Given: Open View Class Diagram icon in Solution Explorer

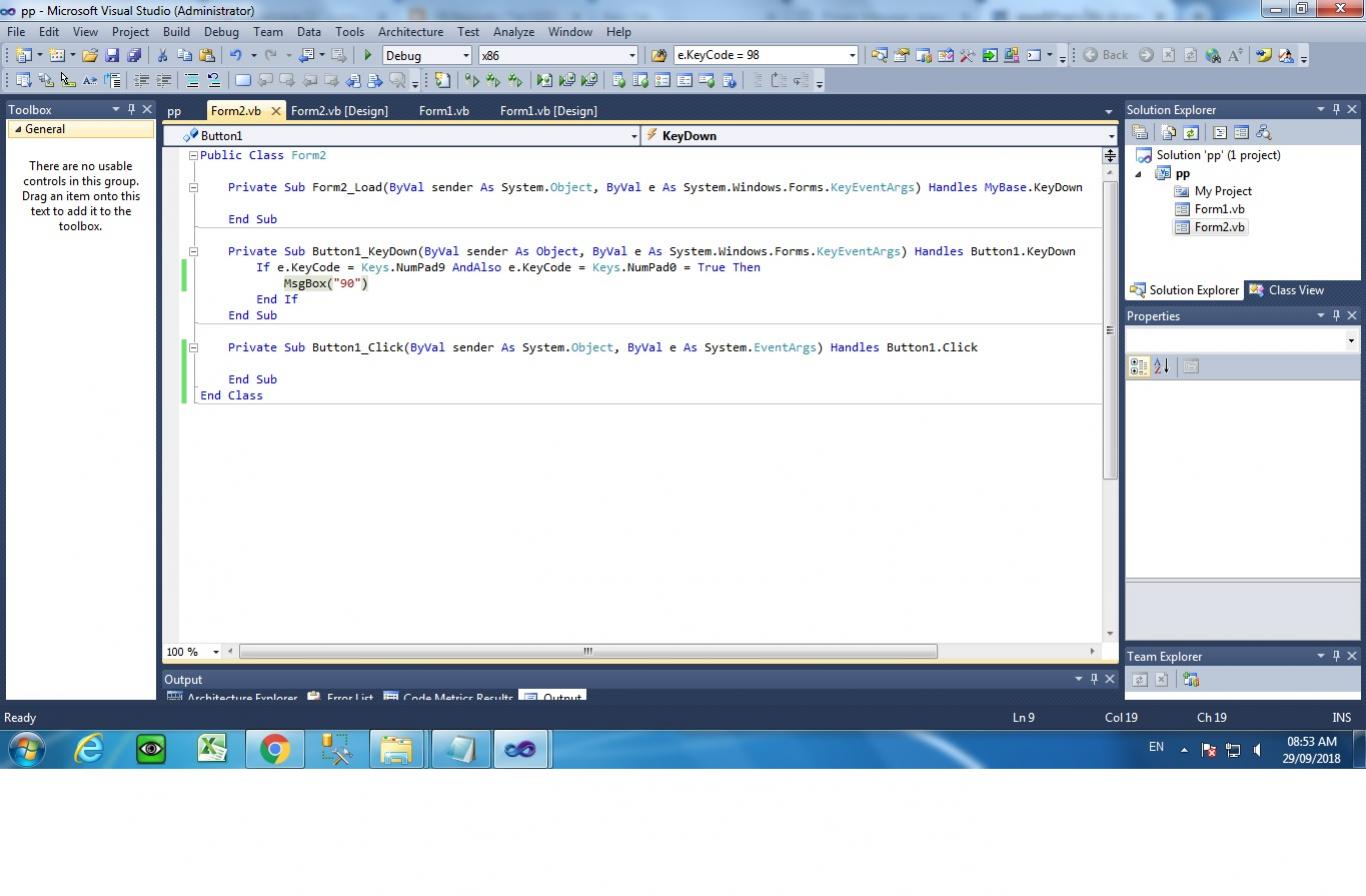Looking at the screenshot, I should 1263,132.
